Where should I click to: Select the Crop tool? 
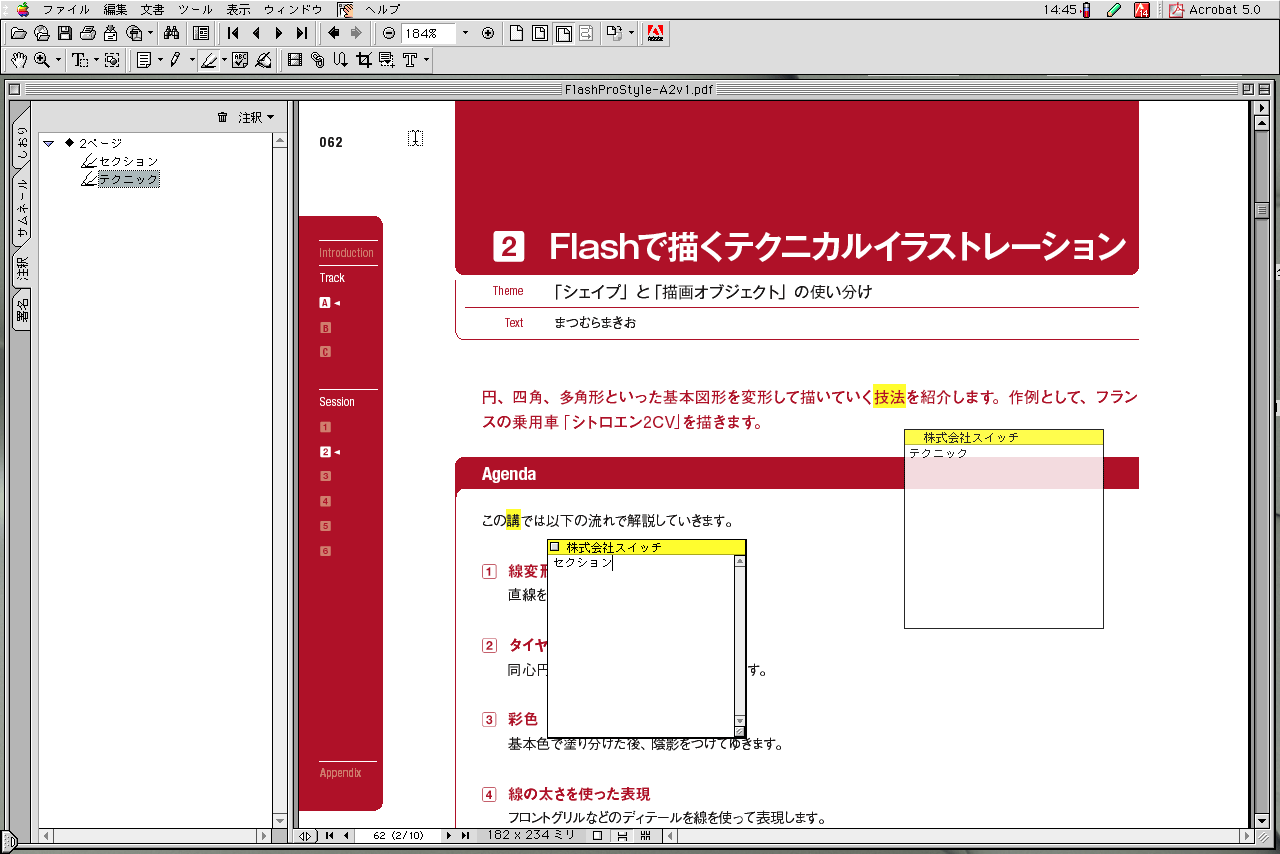point(364,60)
